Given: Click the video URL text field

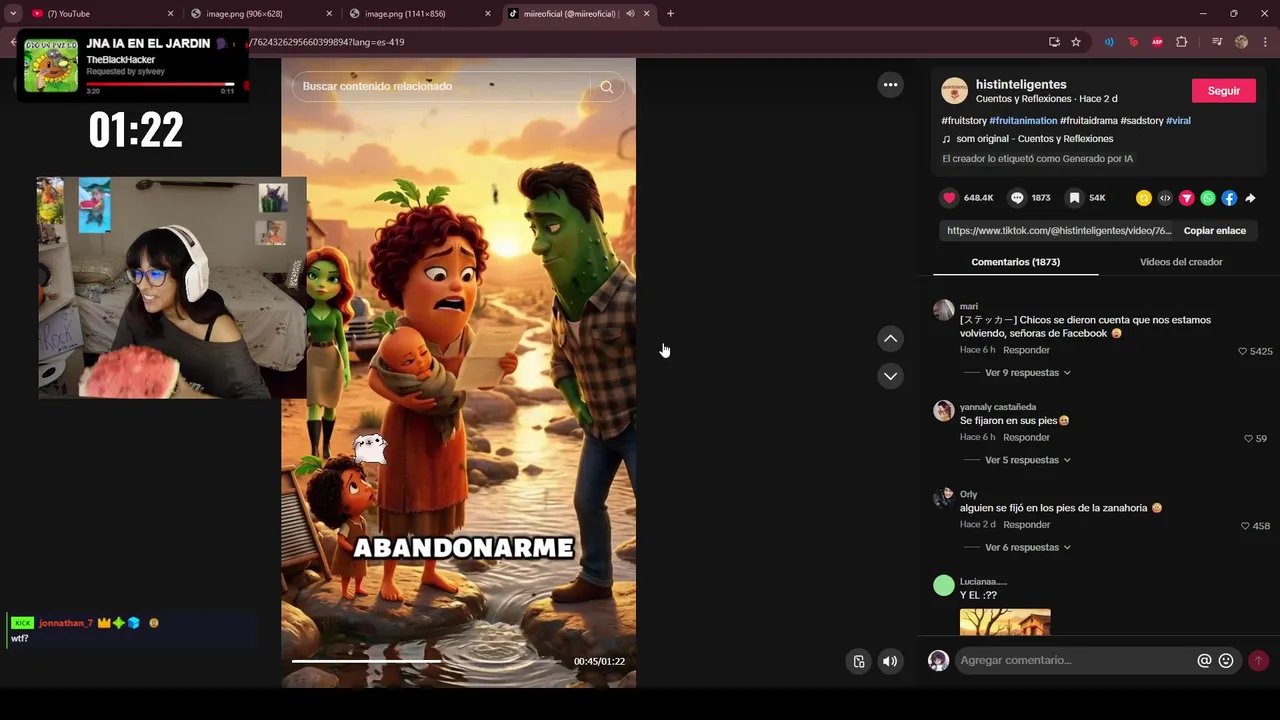Looking at the screenshot, I should click(1059, 231).
